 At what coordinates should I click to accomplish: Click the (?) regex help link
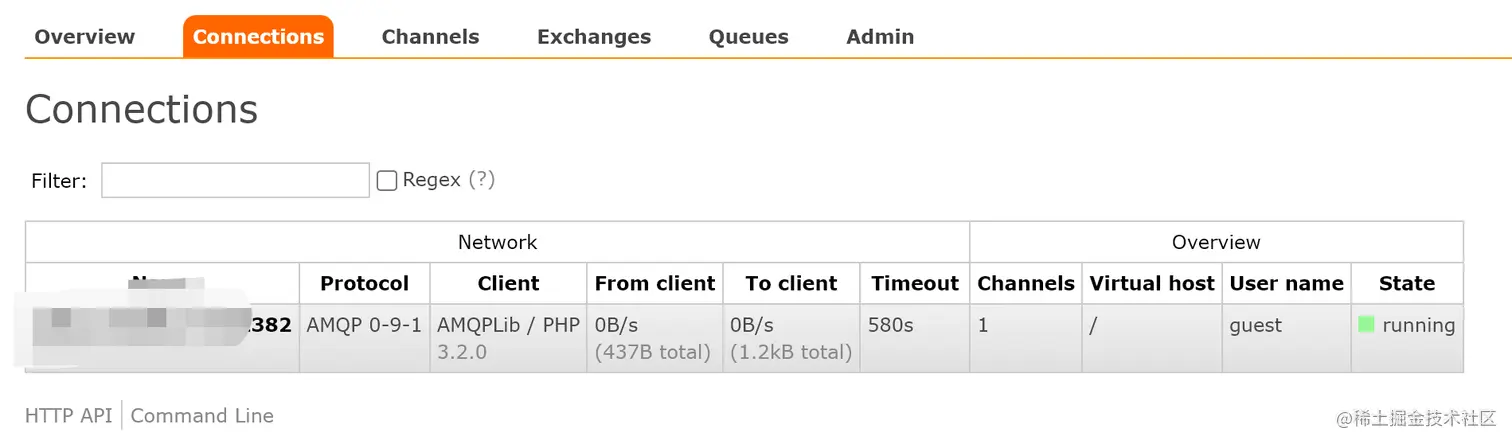pyautogui.click(x=482, y=180)
